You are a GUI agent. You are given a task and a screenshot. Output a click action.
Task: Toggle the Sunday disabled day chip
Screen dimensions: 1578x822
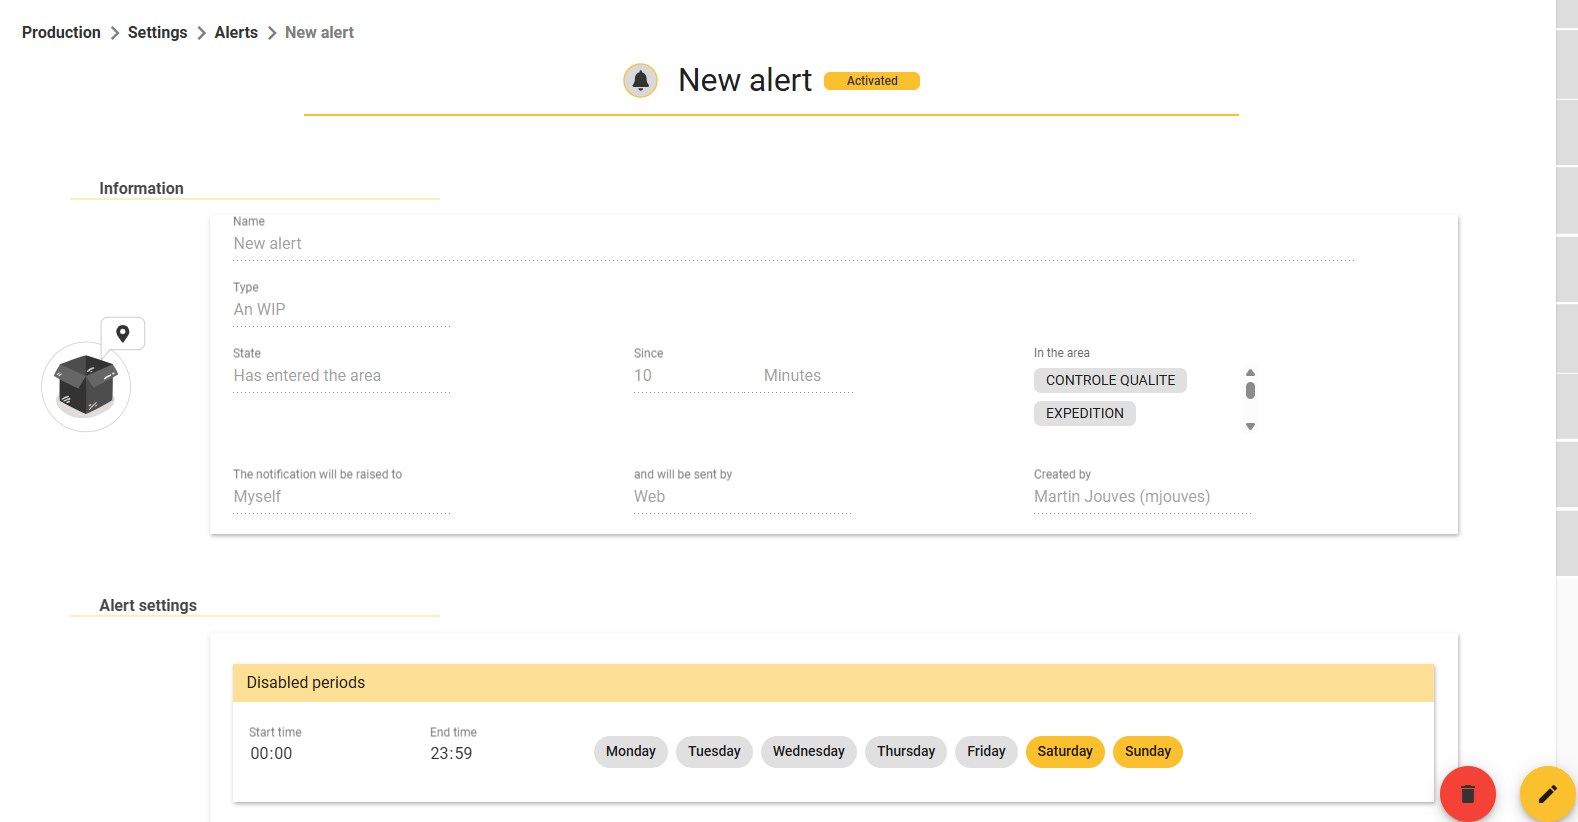[x=1148, y=752]
